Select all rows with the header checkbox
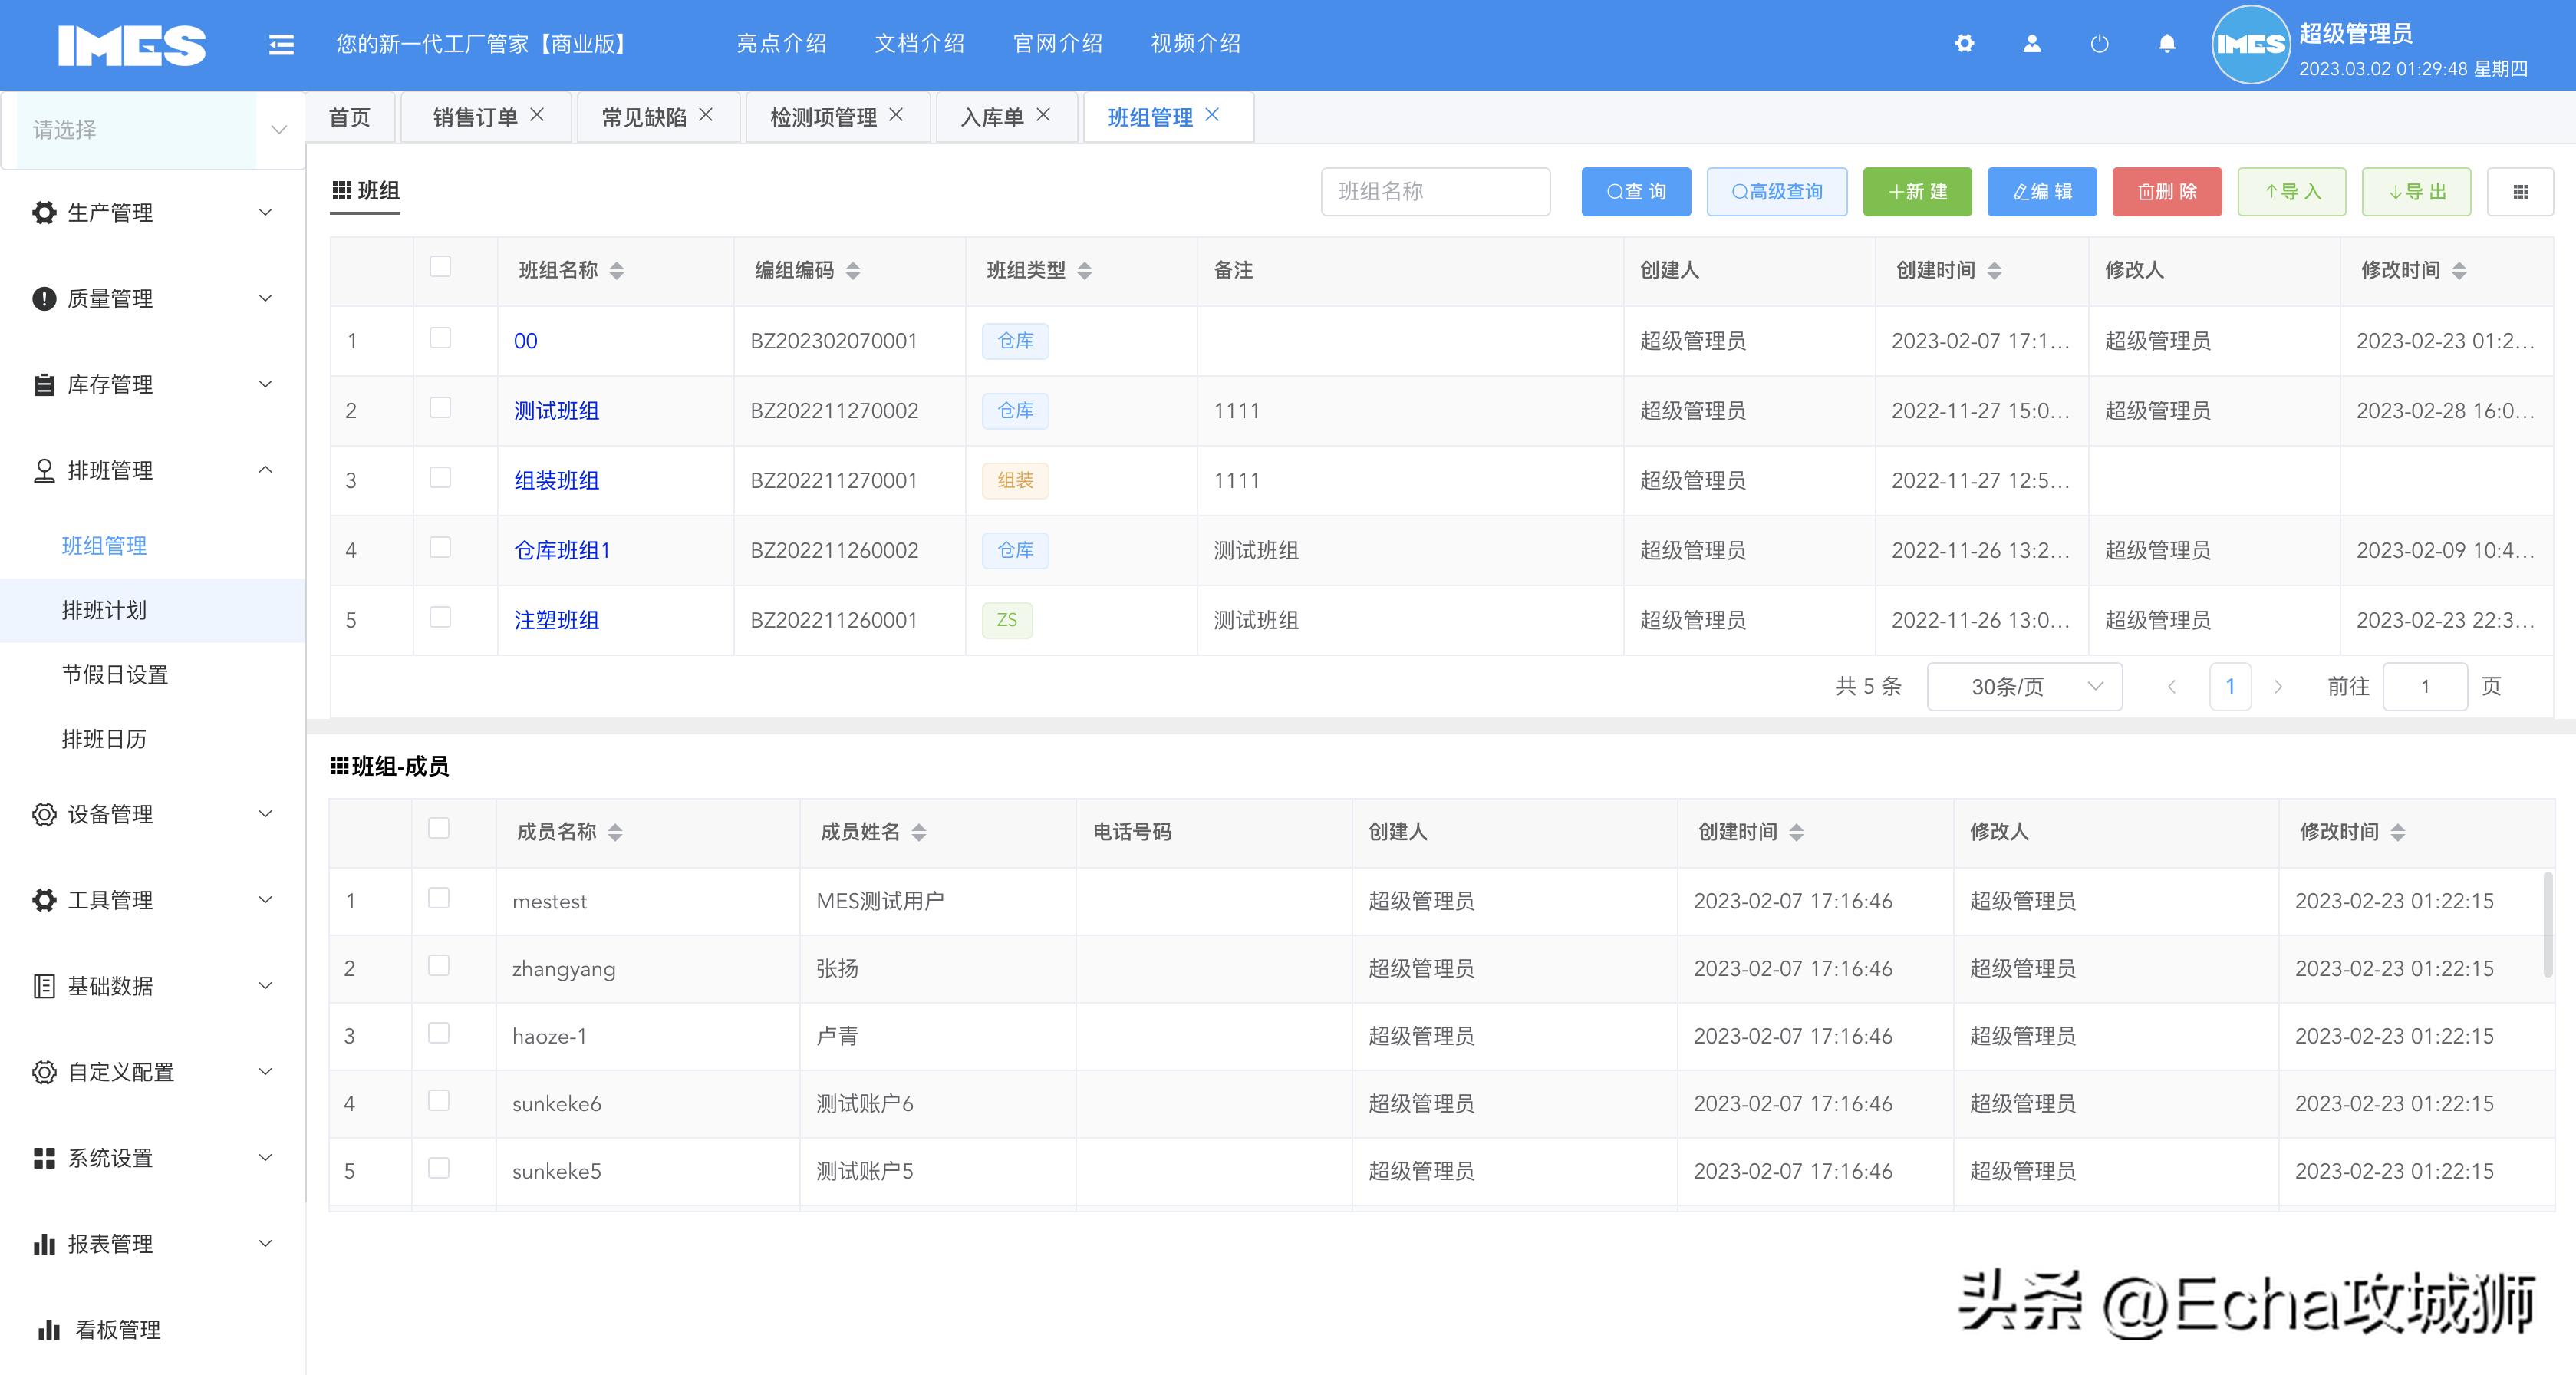Screen dimensions: 2576x1375 point(440,267)
